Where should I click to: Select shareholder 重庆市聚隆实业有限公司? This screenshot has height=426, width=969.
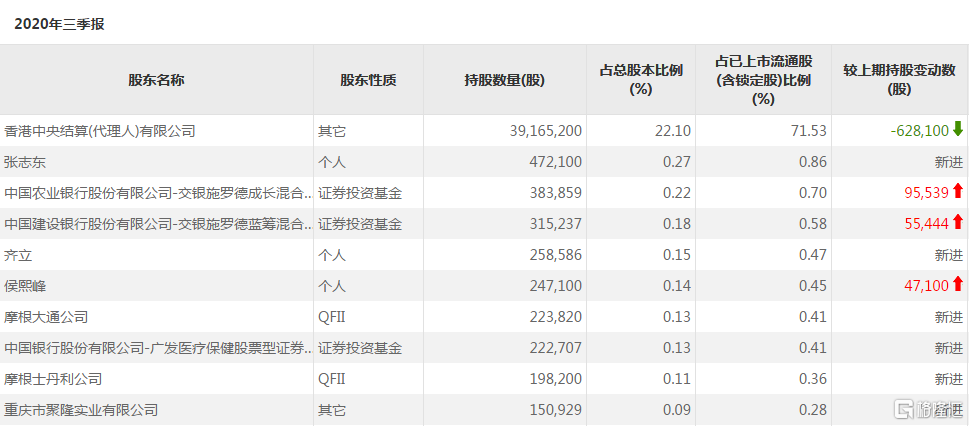pos(81,410)
